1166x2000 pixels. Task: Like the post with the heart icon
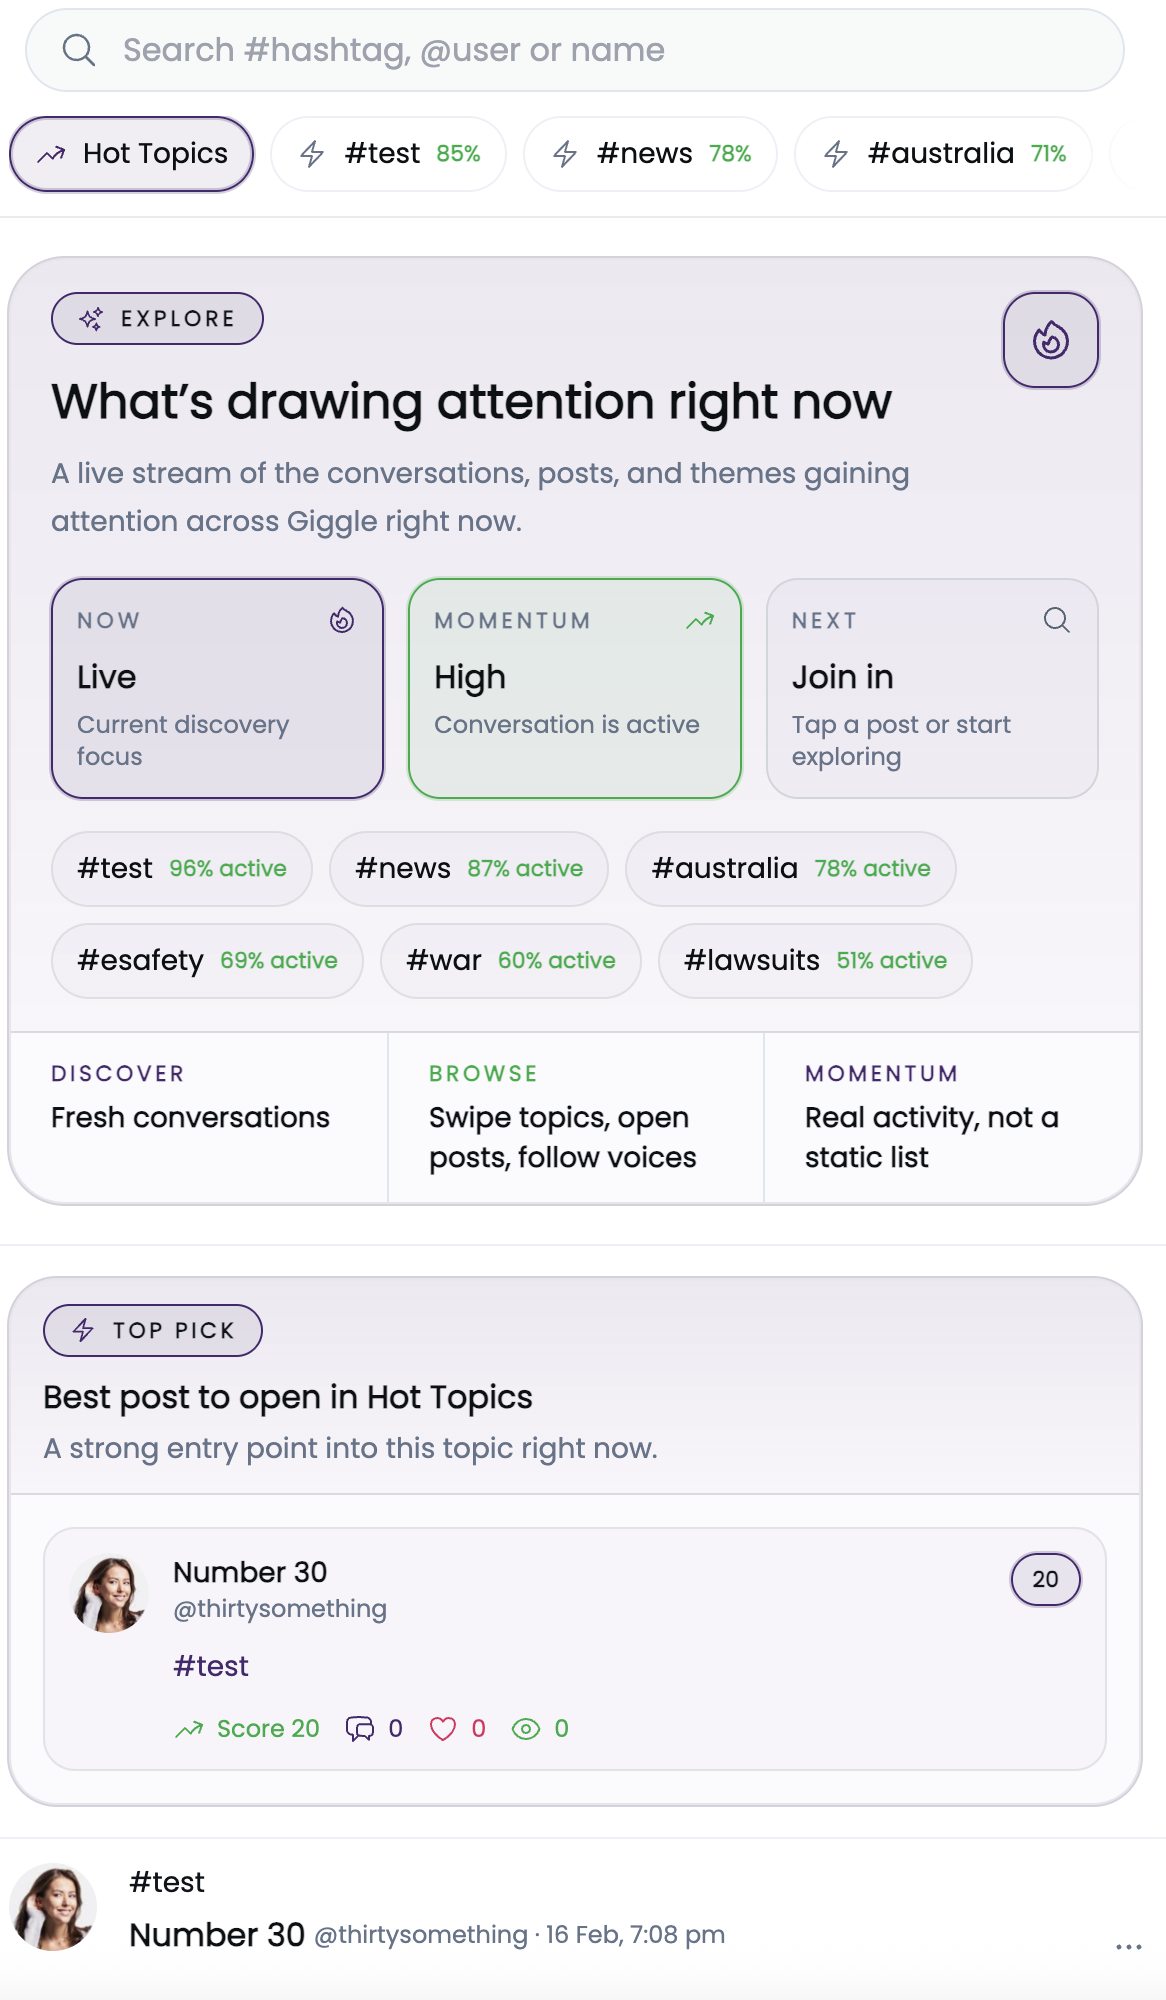point(444,1728)
